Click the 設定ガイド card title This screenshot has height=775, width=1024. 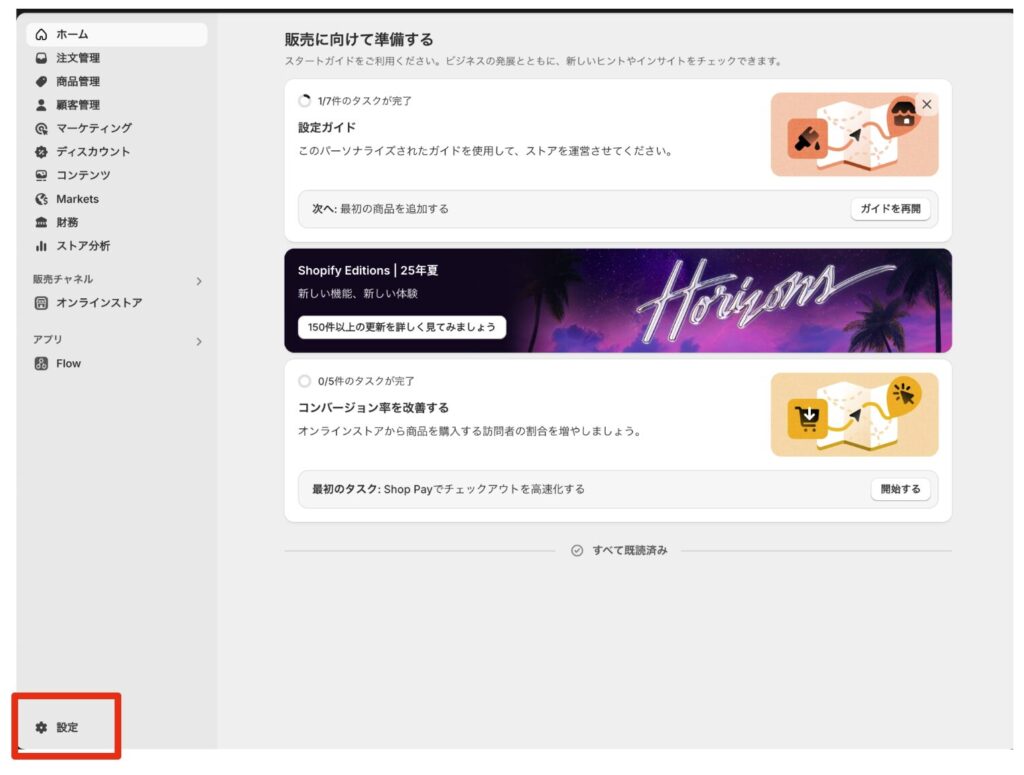pos(327,127)
